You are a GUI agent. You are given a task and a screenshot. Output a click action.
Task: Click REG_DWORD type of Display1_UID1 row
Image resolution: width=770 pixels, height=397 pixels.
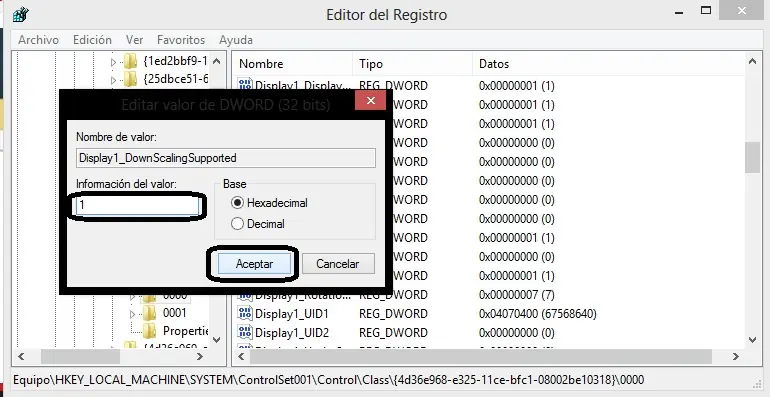[x=393, y=314]
